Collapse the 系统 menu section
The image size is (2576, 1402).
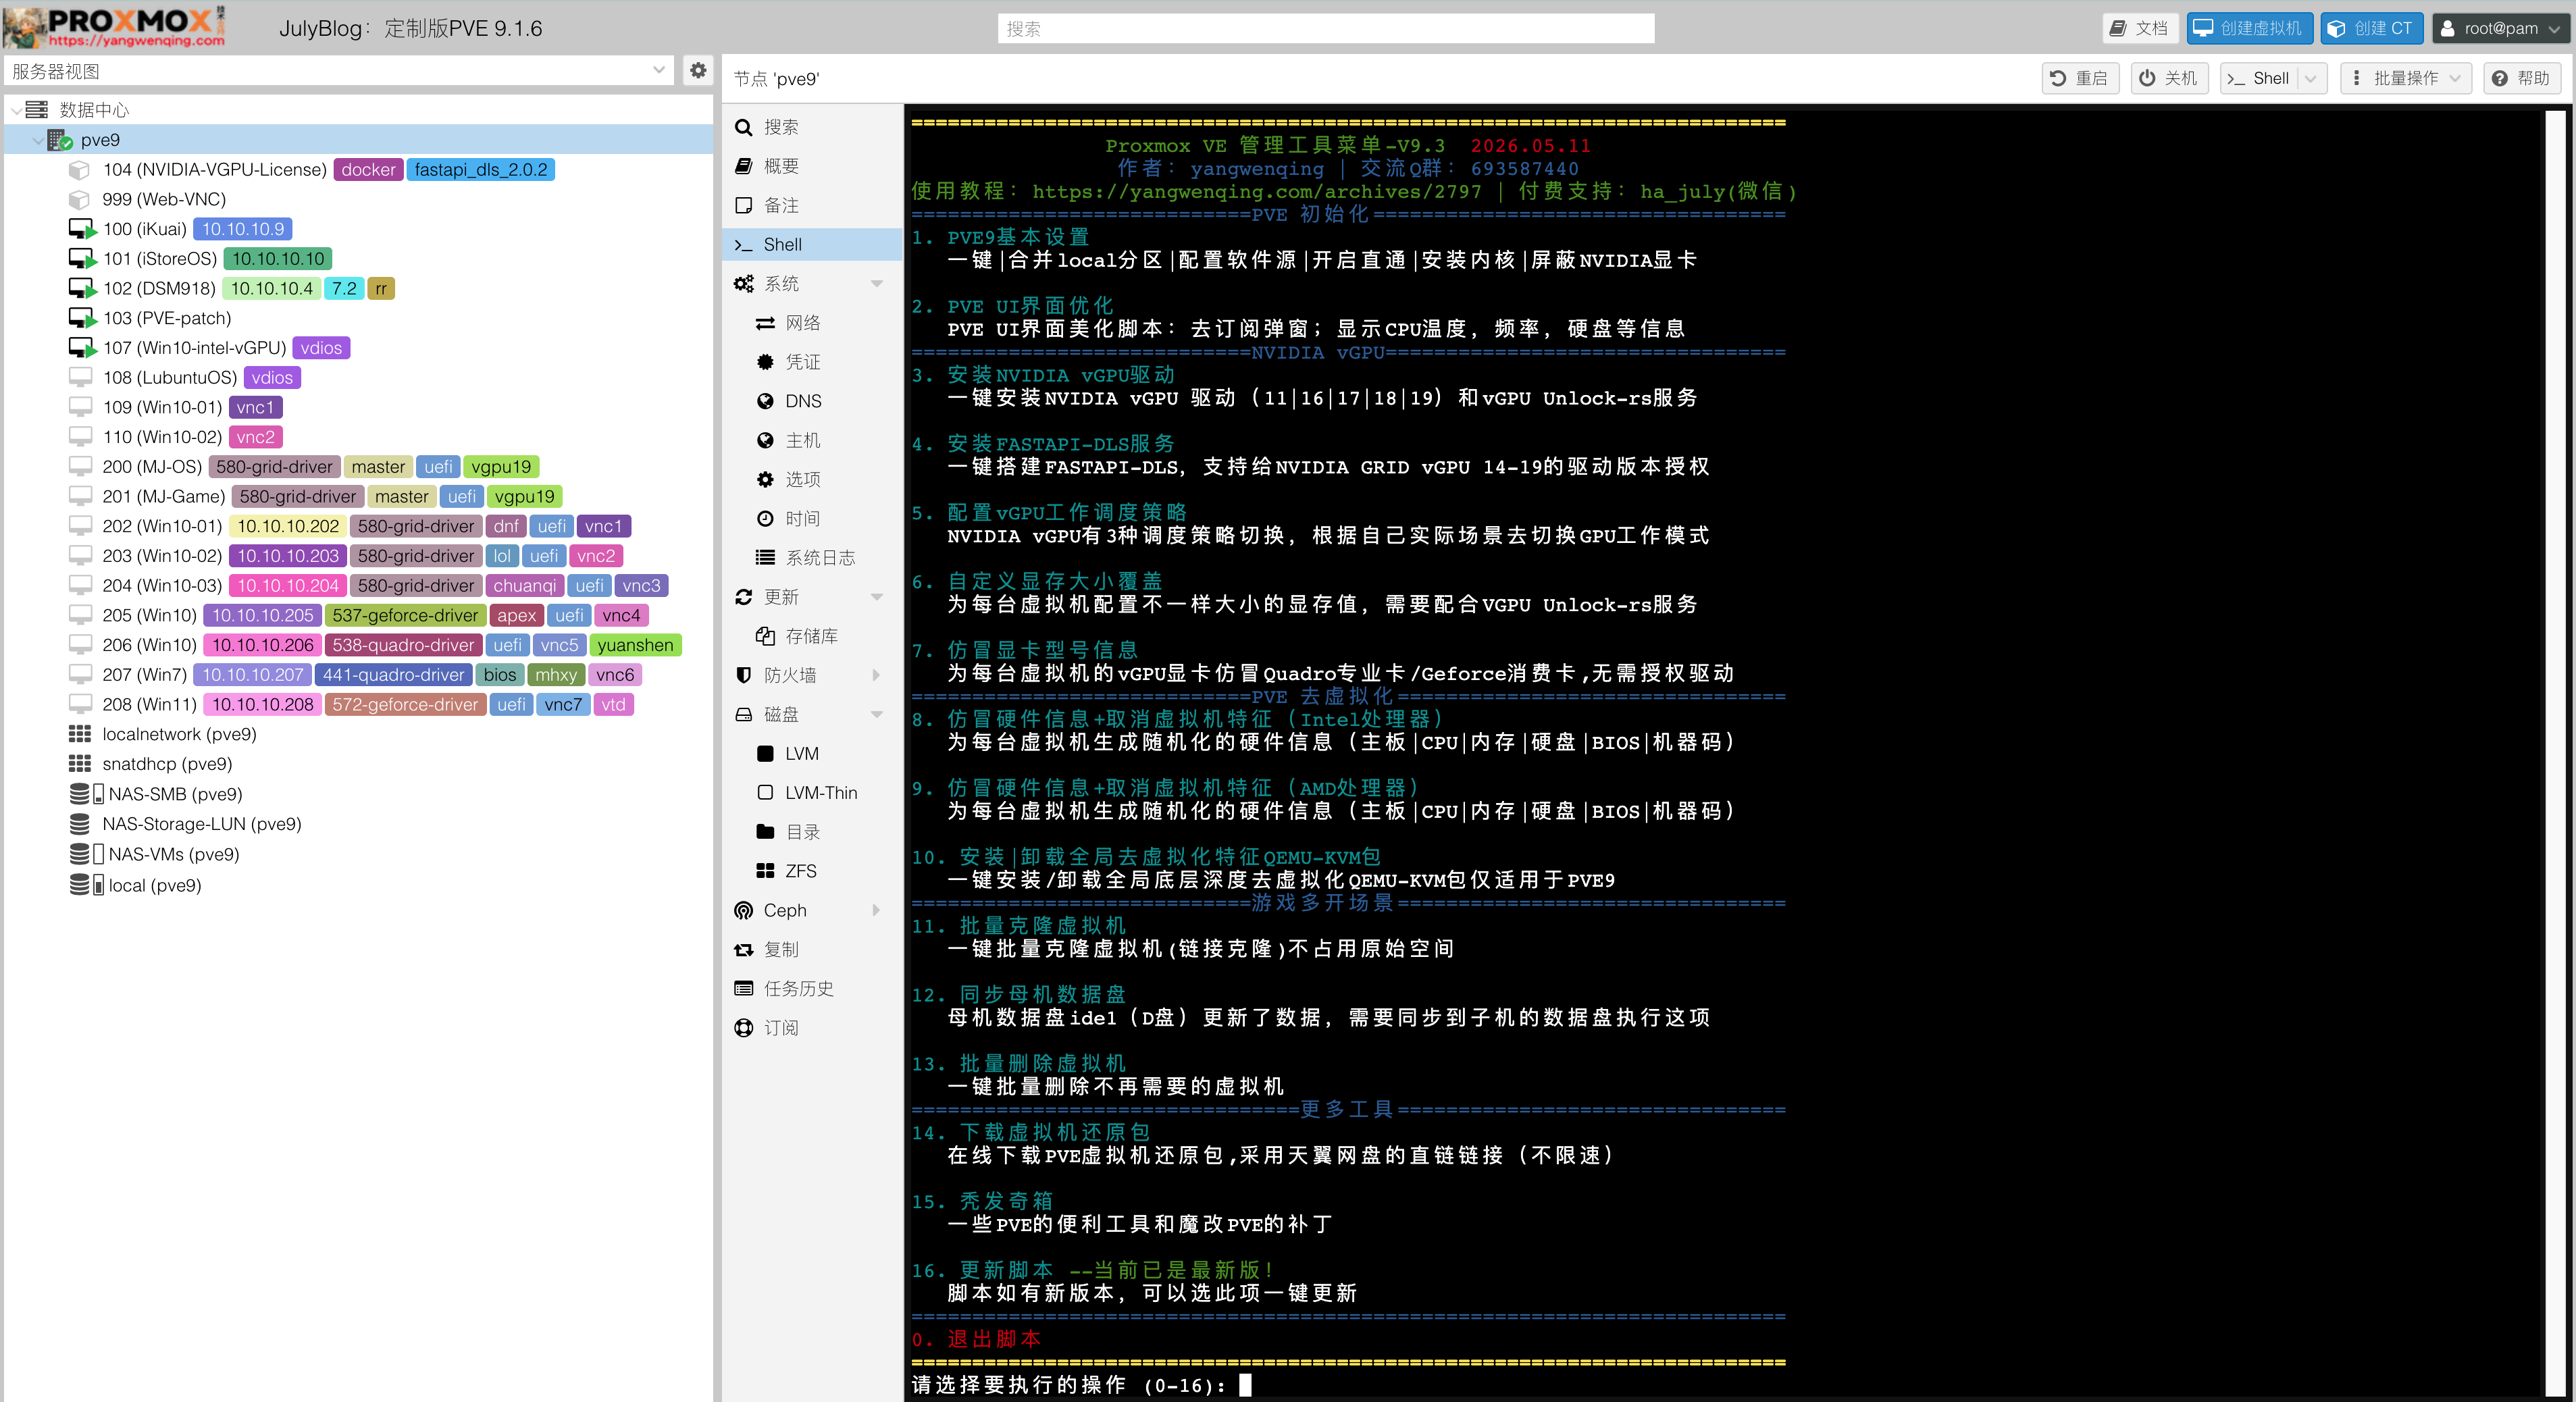[877, 284]
